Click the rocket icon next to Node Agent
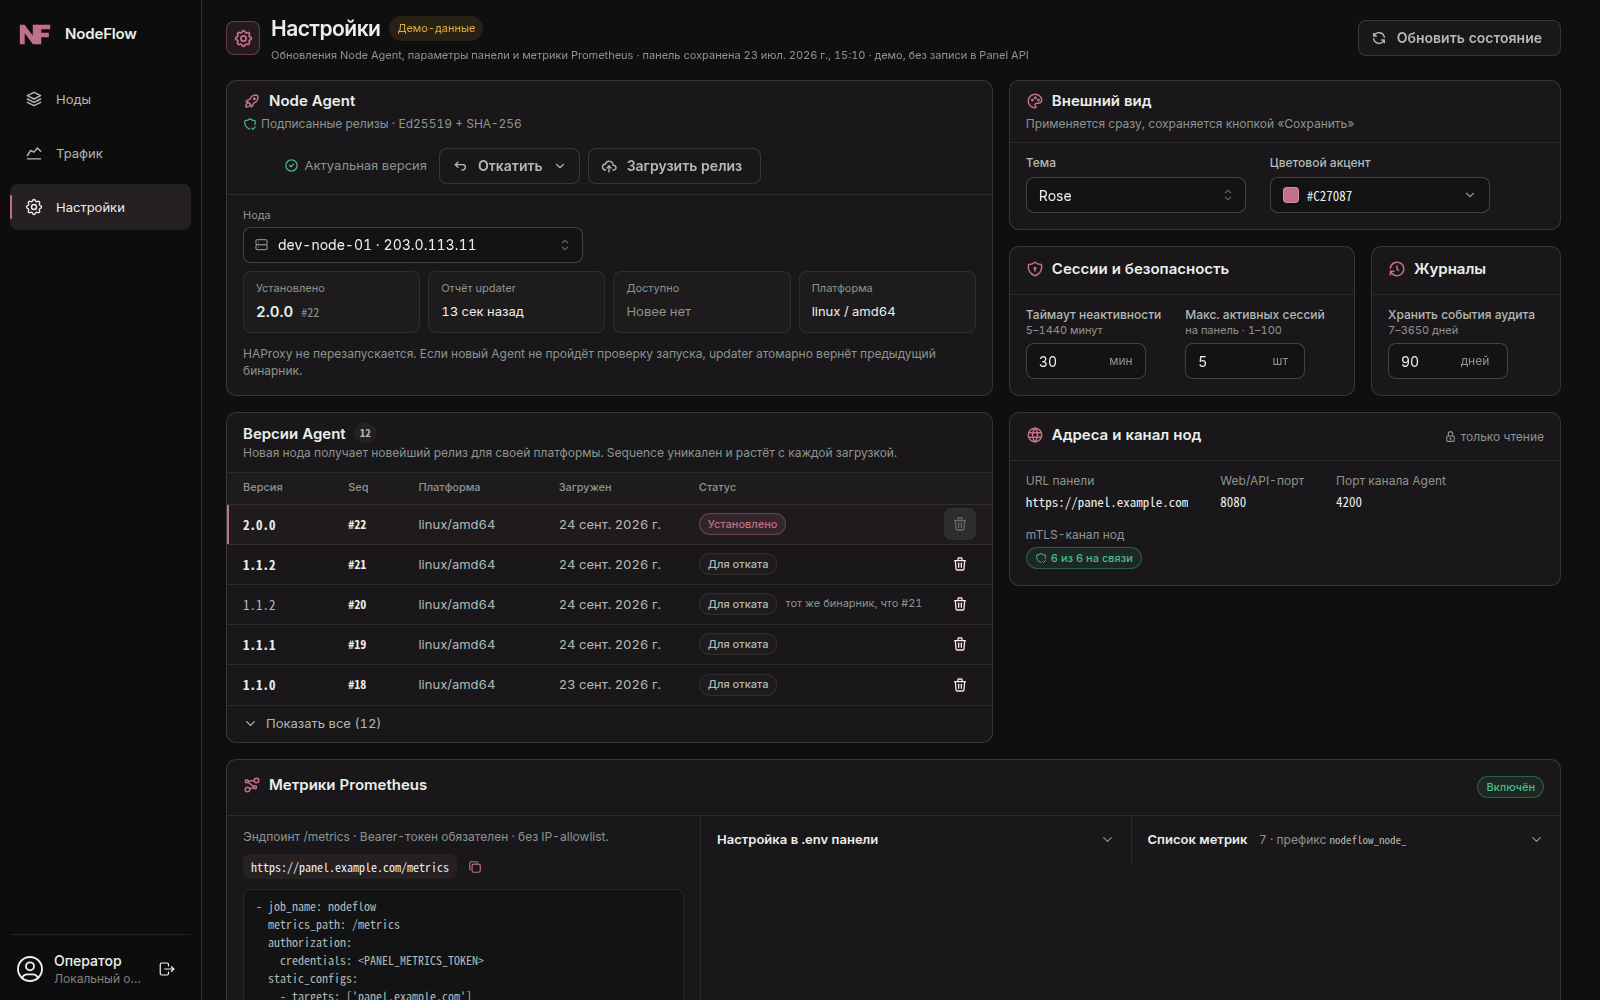Screen dimensions: 1600x1000 click(x=252, y=101)
